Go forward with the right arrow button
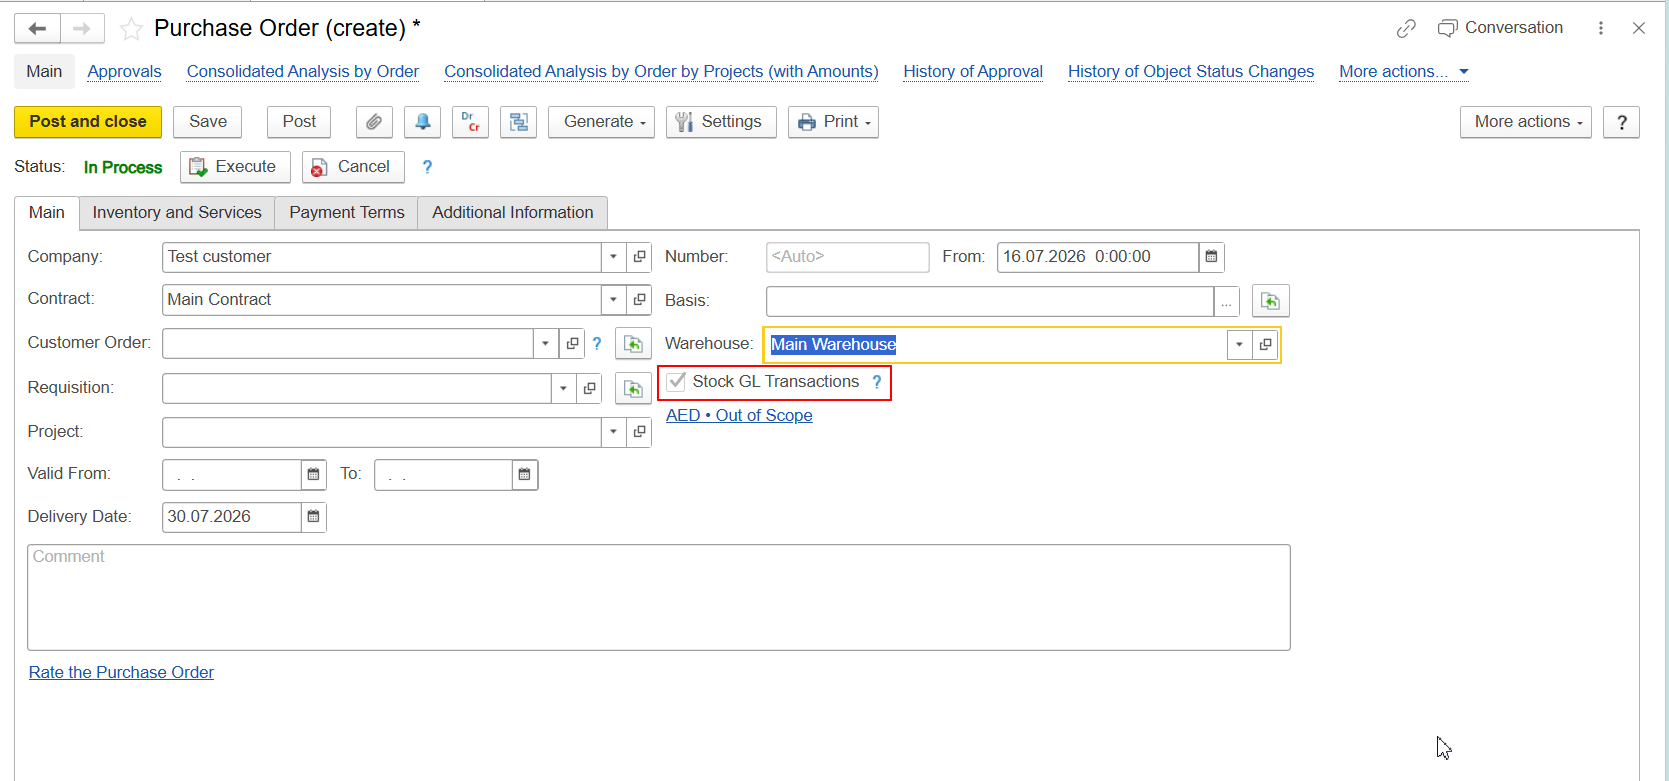Viewport: 1669px width, 781px height. (82, 28)
